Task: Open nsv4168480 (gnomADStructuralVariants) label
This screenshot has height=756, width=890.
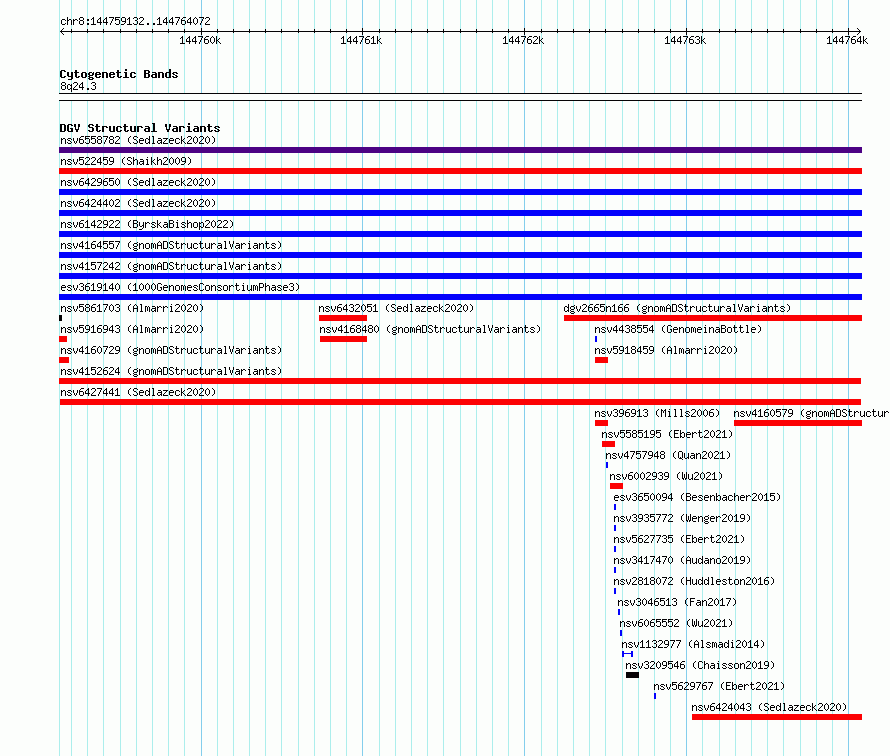Action: pyautogui.click(x=430, y=329)
